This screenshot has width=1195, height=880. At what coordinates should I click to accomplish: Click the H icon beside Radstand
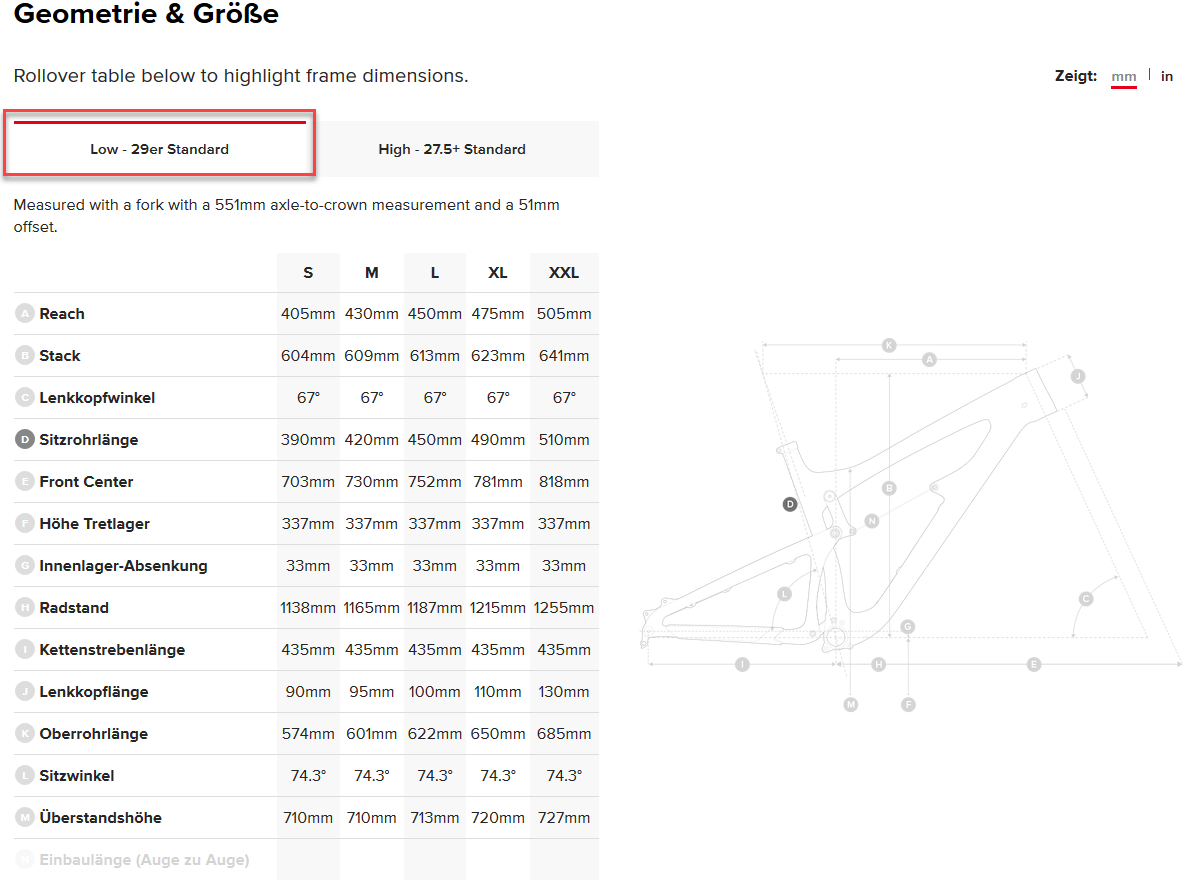pos(25,608)
